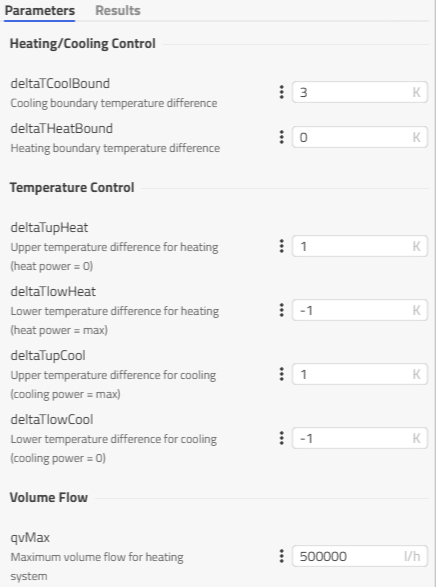The image size is (436, 587).
Task: Select the Heating/Cooling Control section header
Action: click(x=82, y=43)
